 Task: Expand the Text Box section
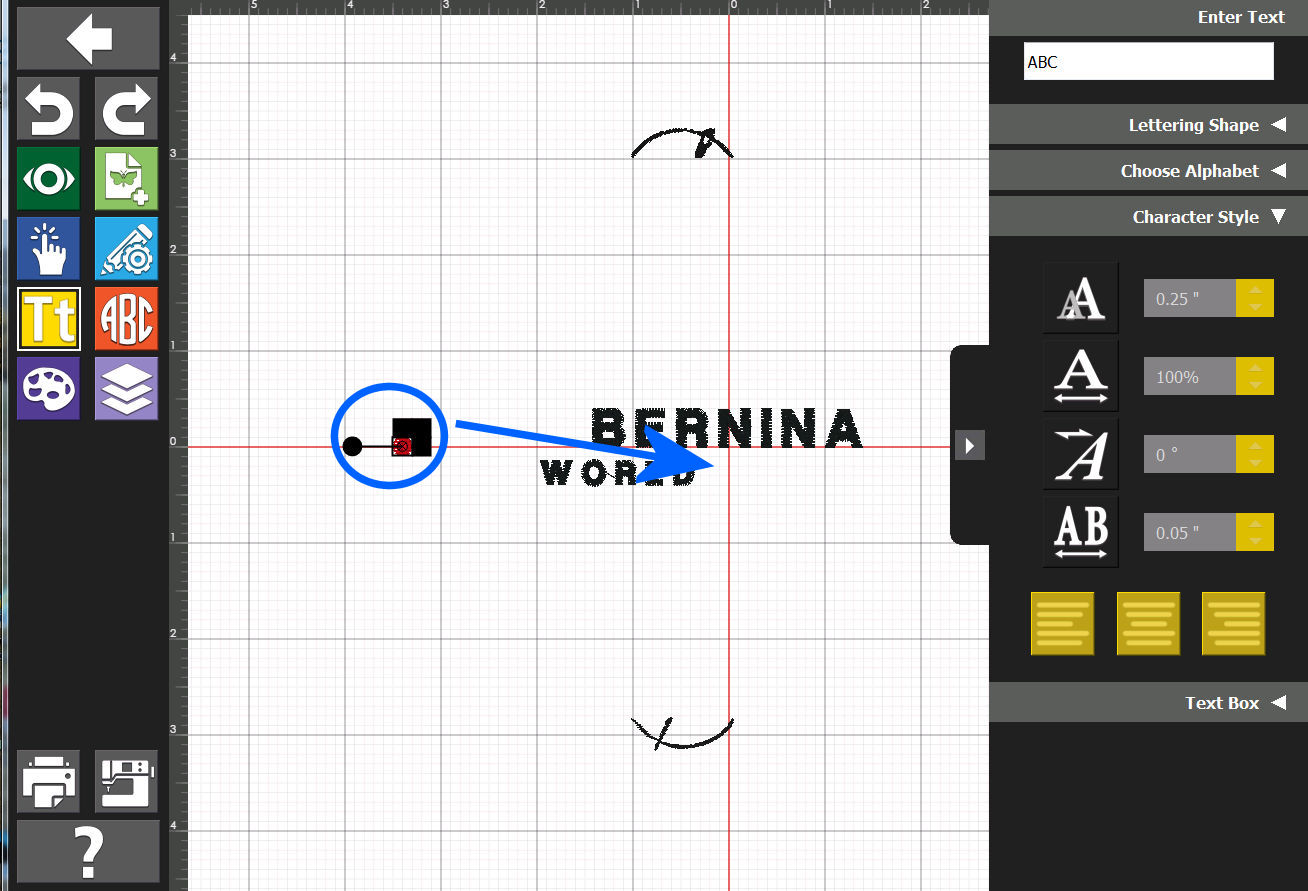(x=1148, y=703)
